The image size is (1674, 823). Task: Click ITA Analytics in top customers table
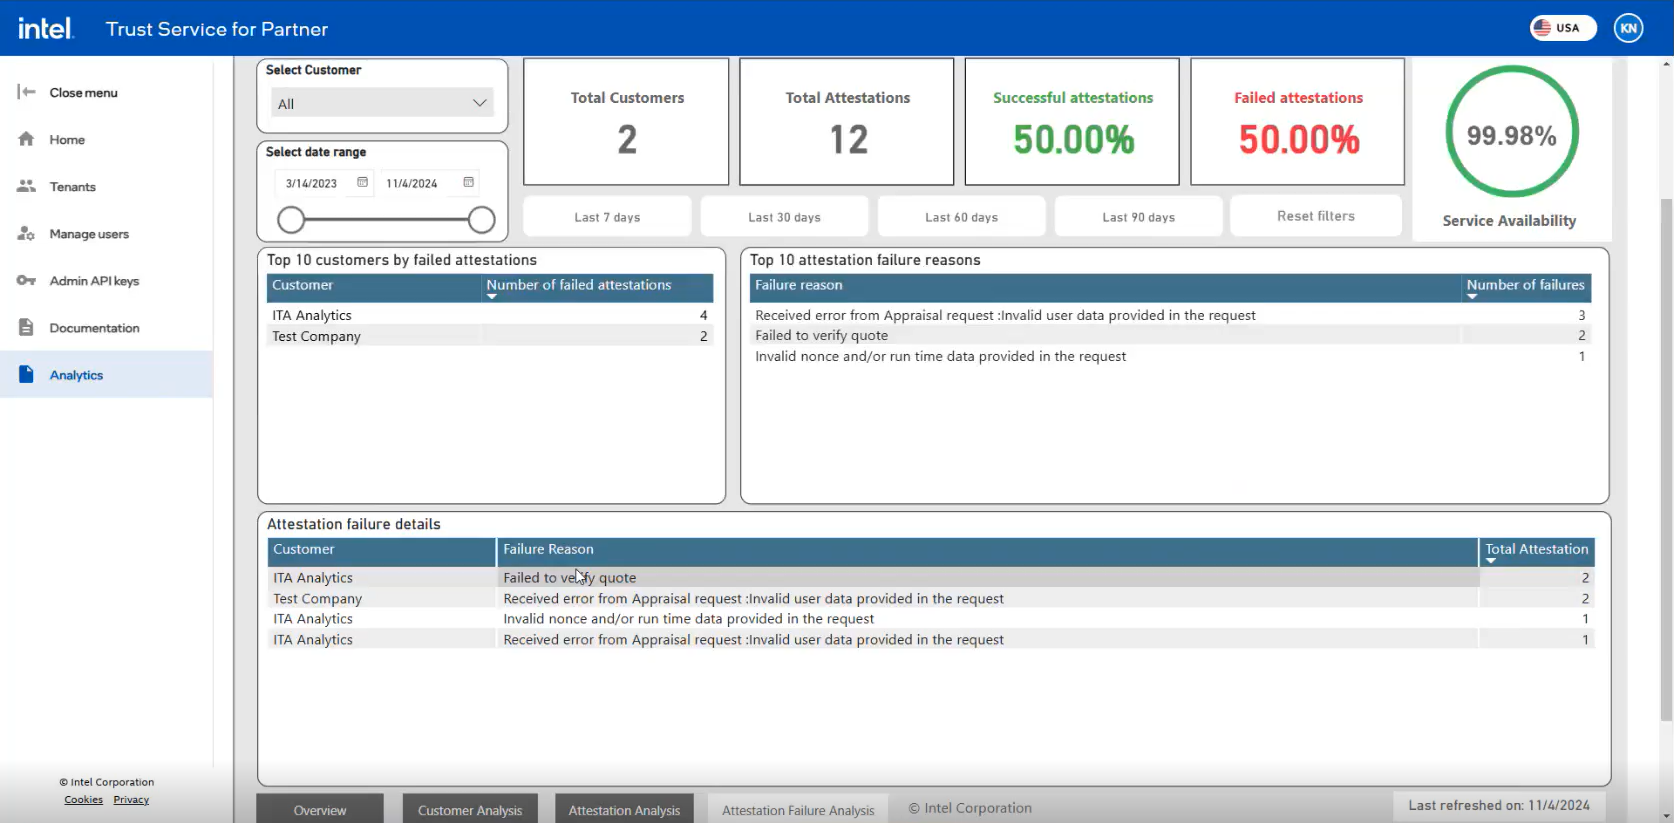pos(312,315)
